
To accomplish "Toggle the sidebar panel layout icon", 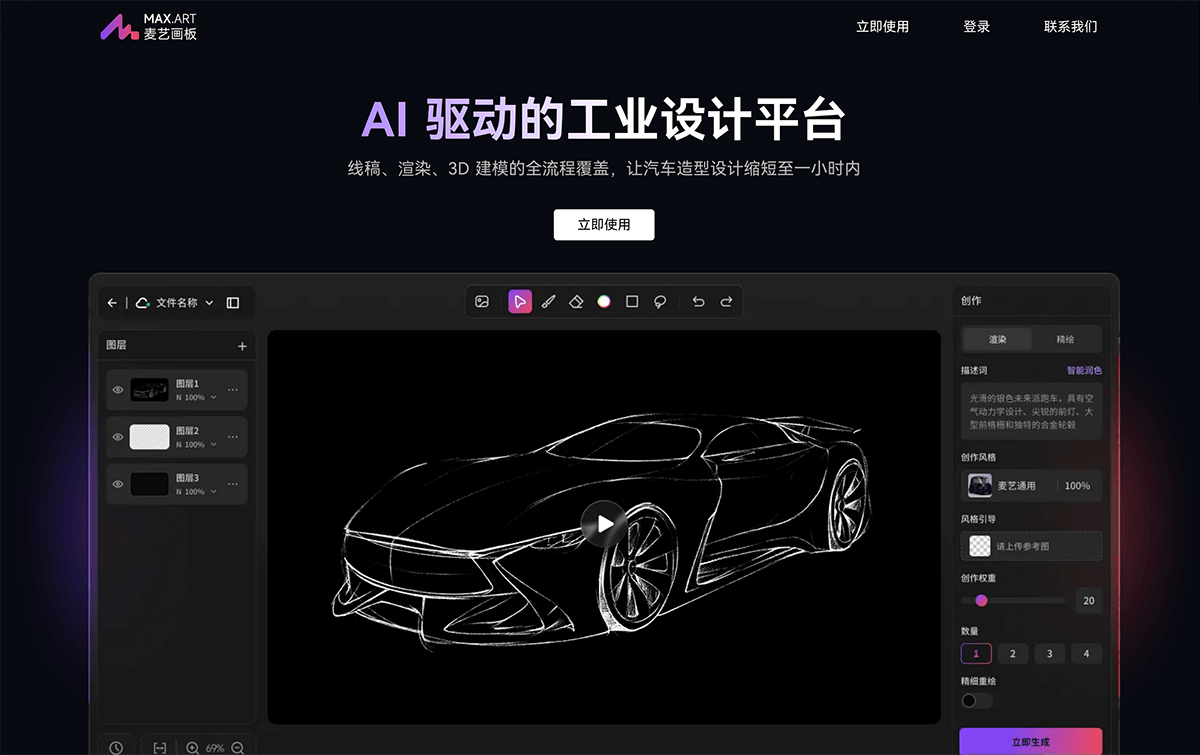I will coord(233,303).
